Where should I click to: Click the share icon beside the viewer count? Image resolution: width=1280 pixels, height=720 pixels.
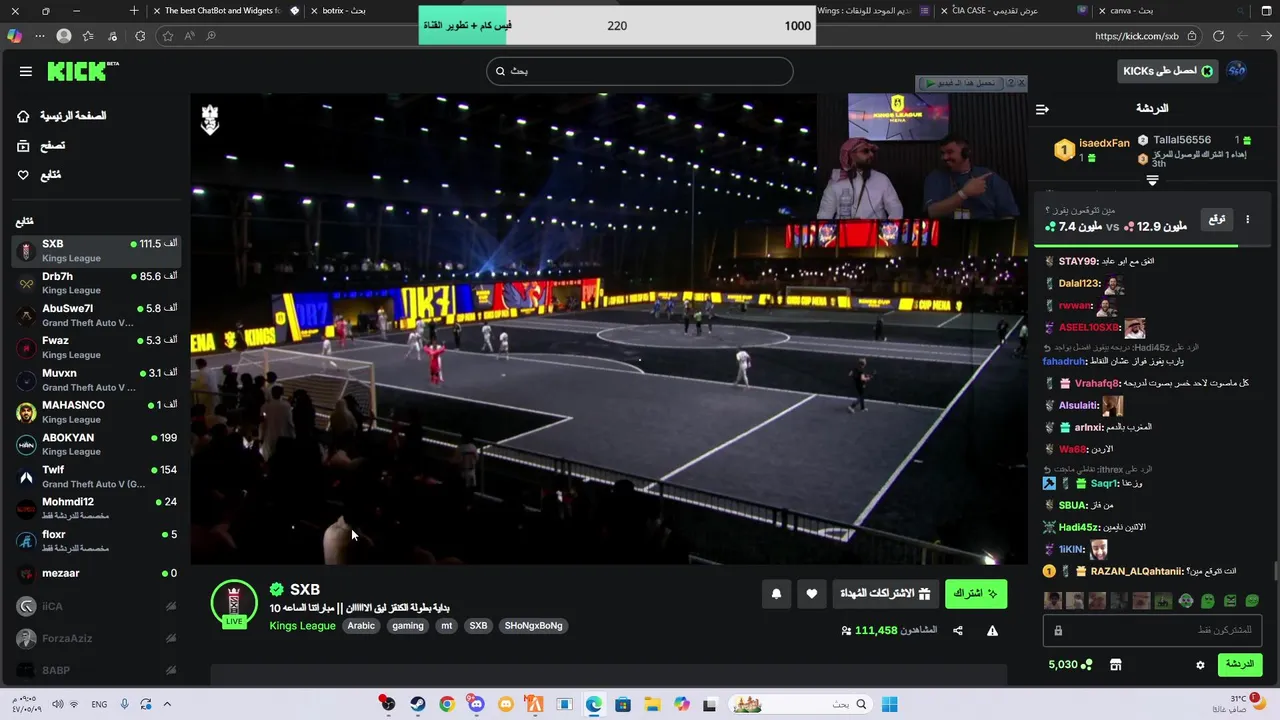(958, 631)
